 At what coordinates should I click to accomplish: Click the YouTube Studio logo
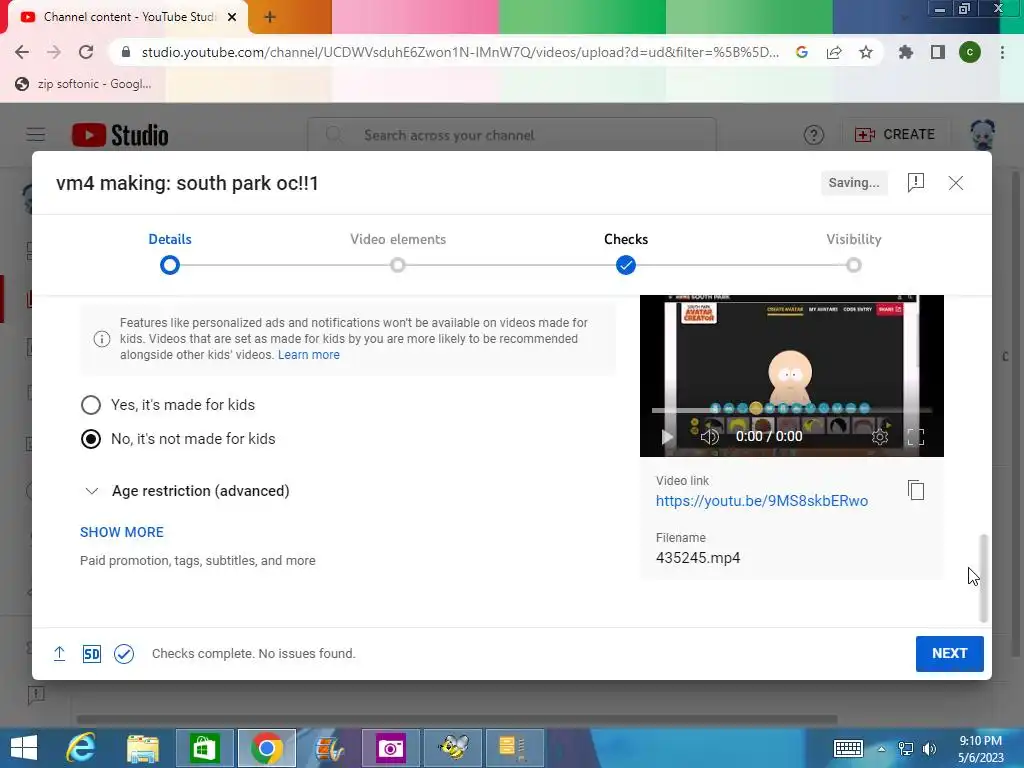tap(120, 135)
